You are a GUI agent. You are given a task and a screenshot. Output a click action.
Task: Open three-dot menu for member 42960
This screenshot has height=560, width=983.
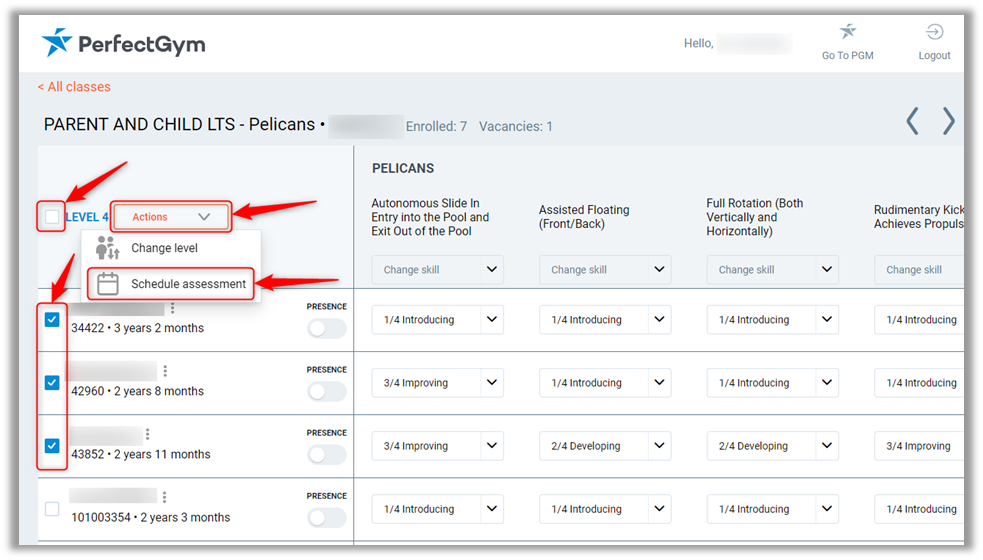click(x=165, y=371)
